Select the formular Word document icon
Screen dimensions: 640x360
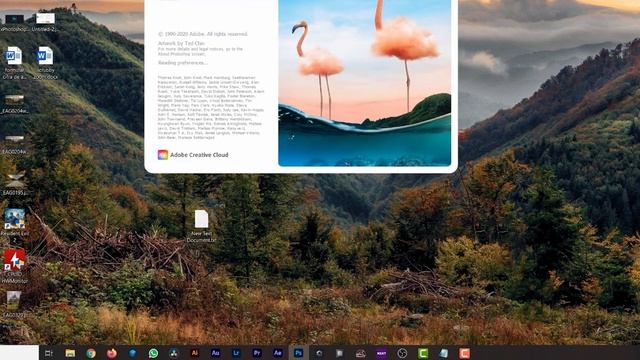pos(14,63)
